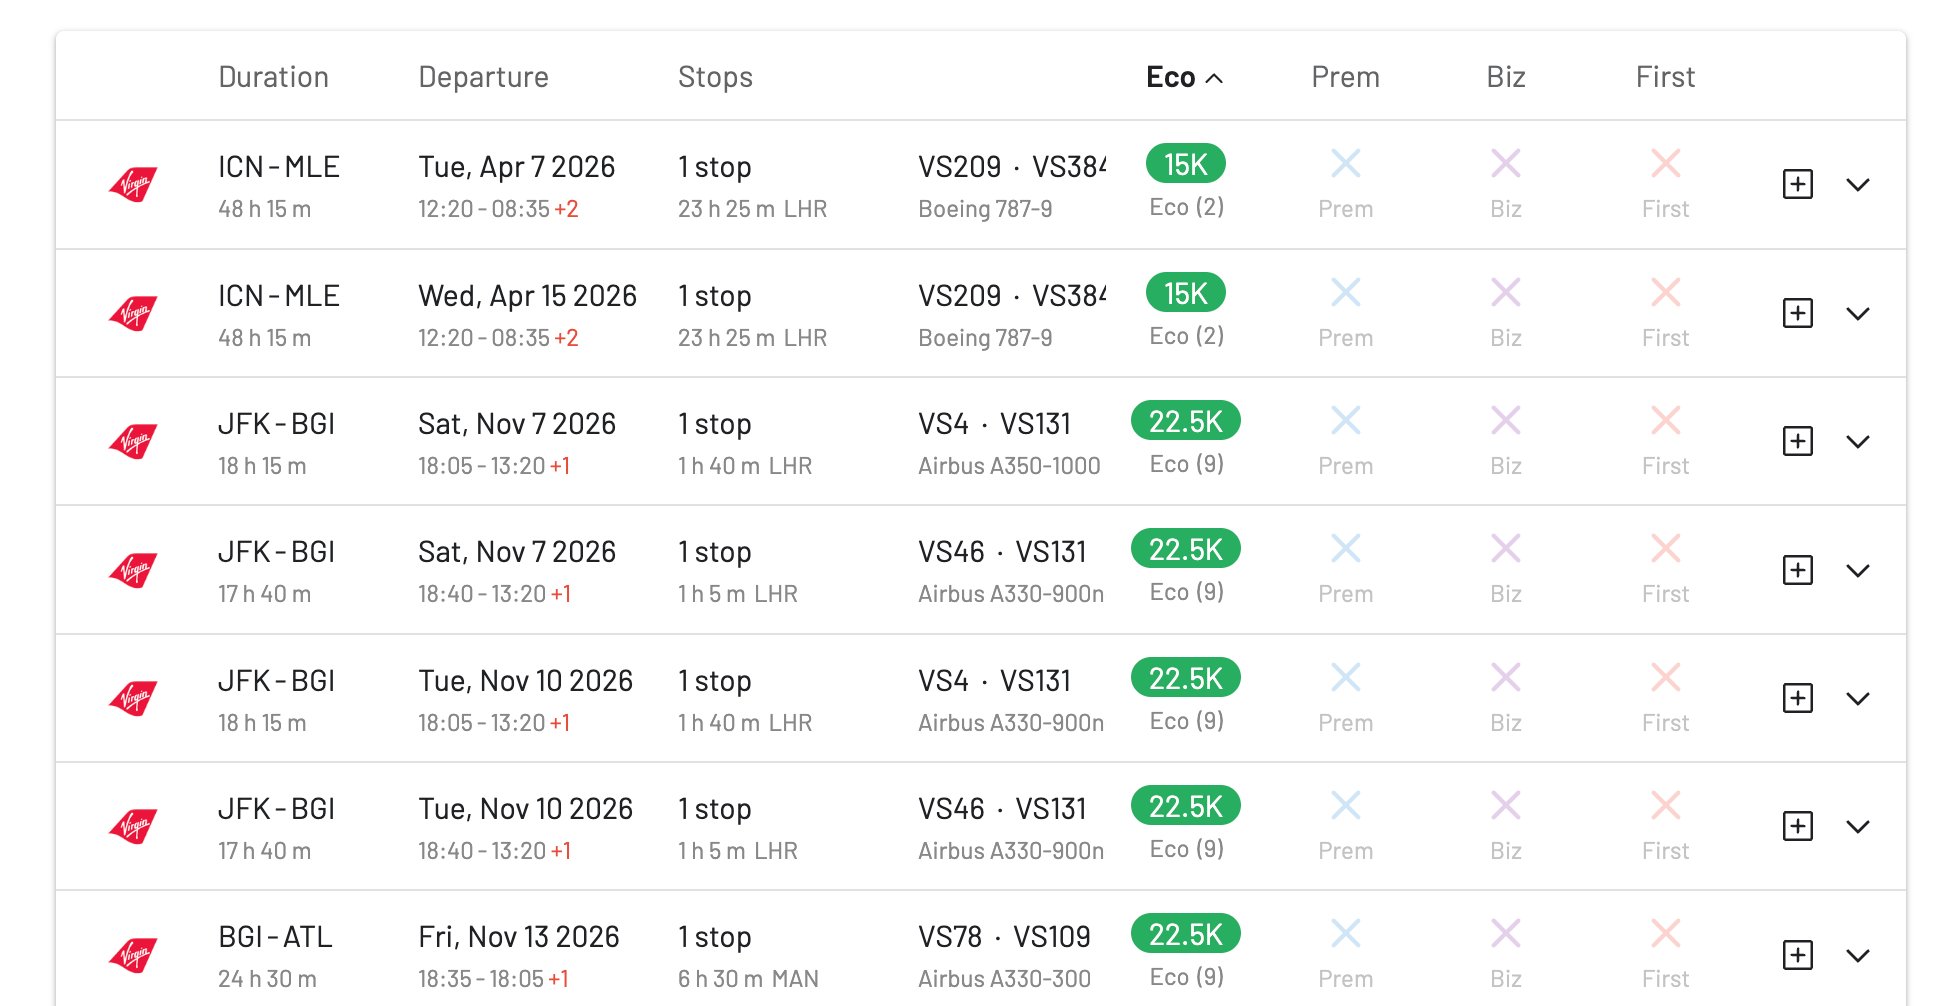The height and width of the screenshot is (1006, 1946).
Task: Expand details for the Apr 7 ICN-MLE flight
Action: [1859, 184]
